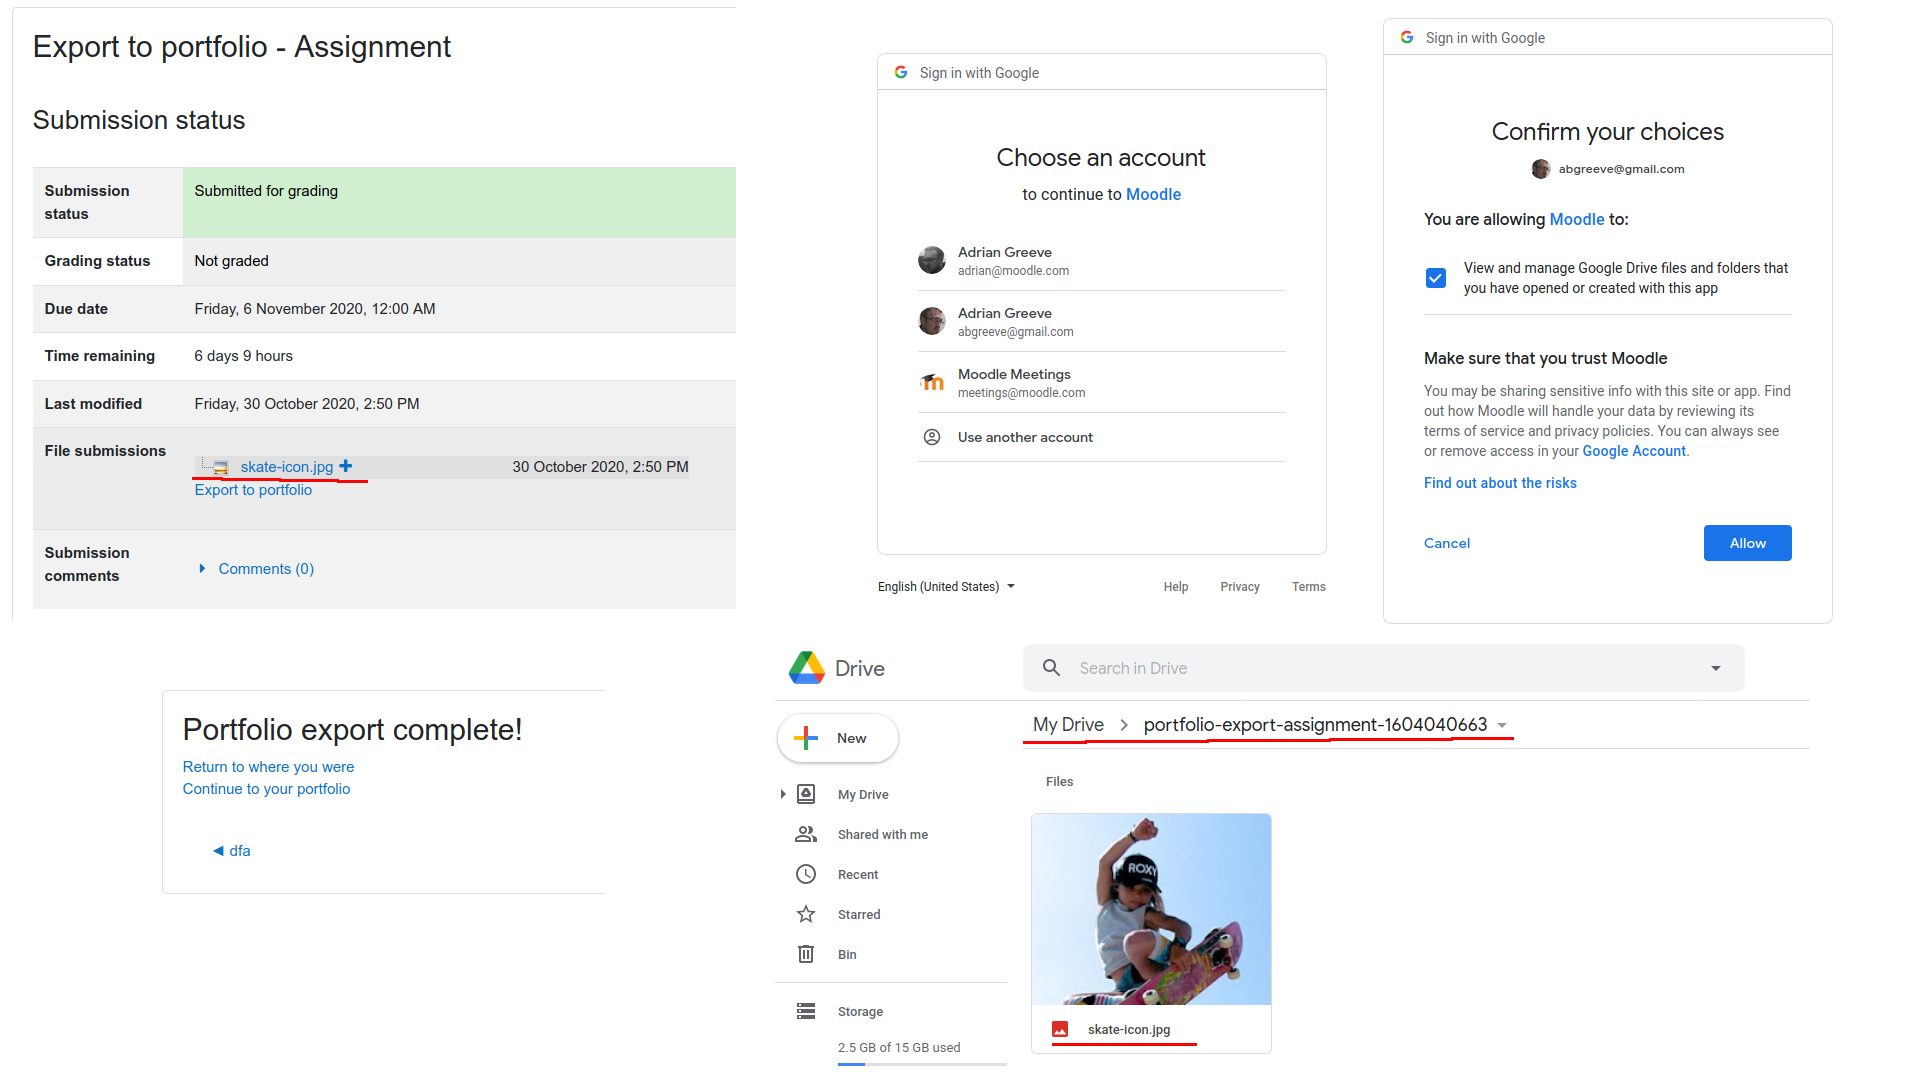Click 2.5 GB of 15 GB used text
The width and height of the screenshot is (1920, 1080).
pos(899,1047)
